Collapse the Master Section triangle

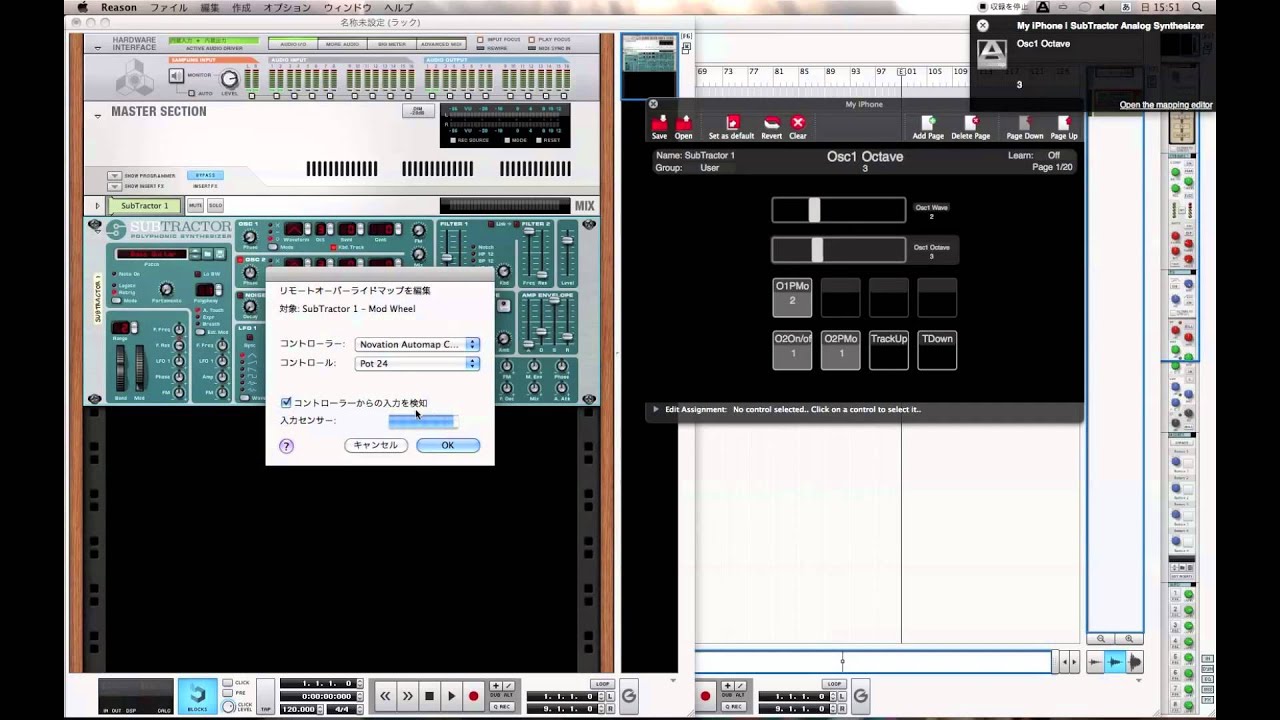97,116
